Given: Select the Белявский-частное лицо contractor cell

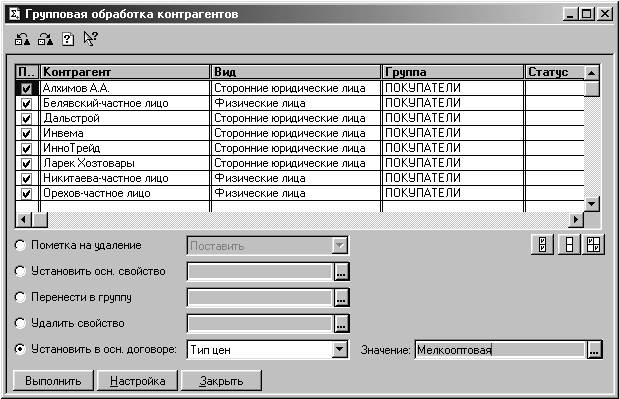Looking at the screenshot, I should tap(125, 103).
